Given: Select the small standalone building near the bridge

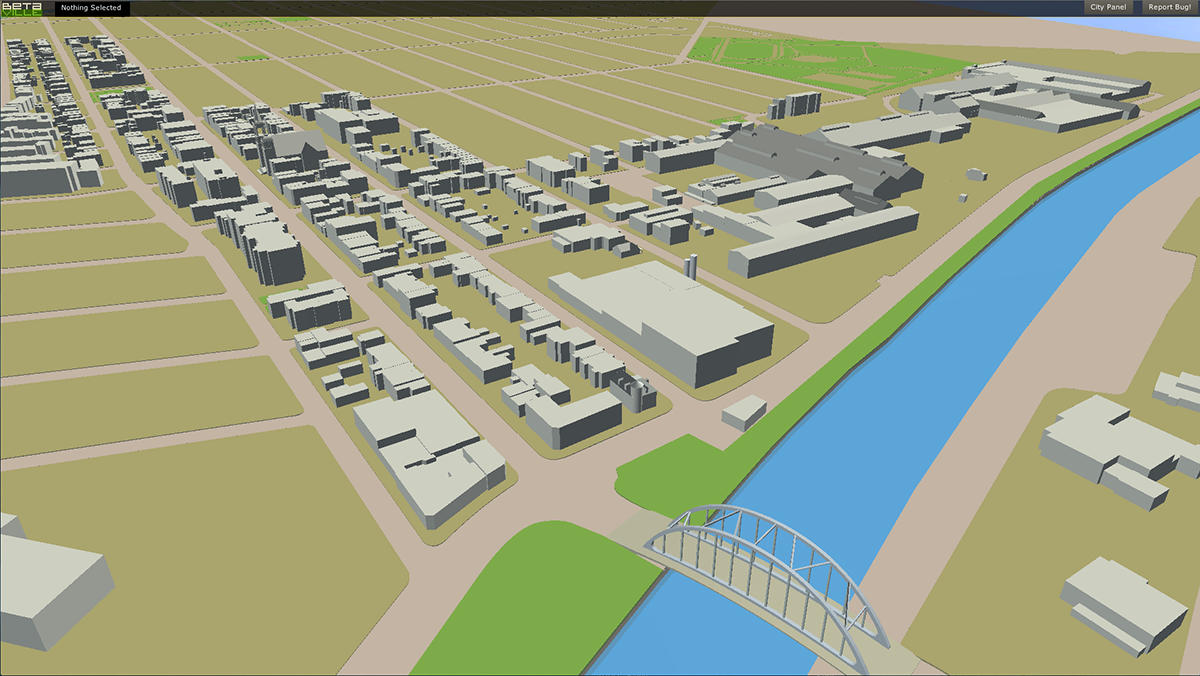Looking at the screenshot, I should tap(743, 411).
